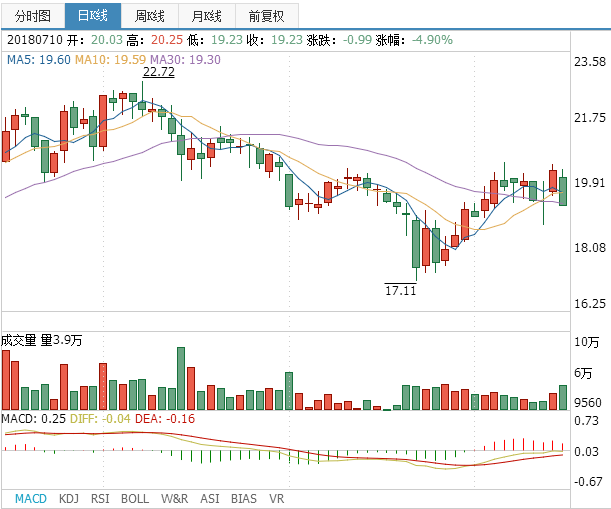Open the 月K线 tab
611x509 pixels.
pyautogui.click(x=207, y=16)
